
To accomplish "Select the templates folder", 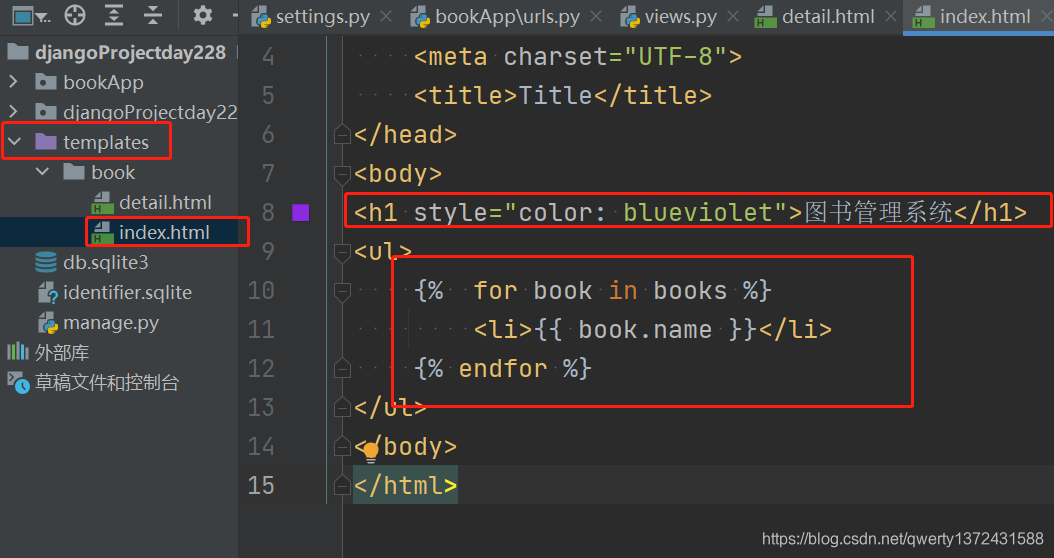I will point(106,143).
